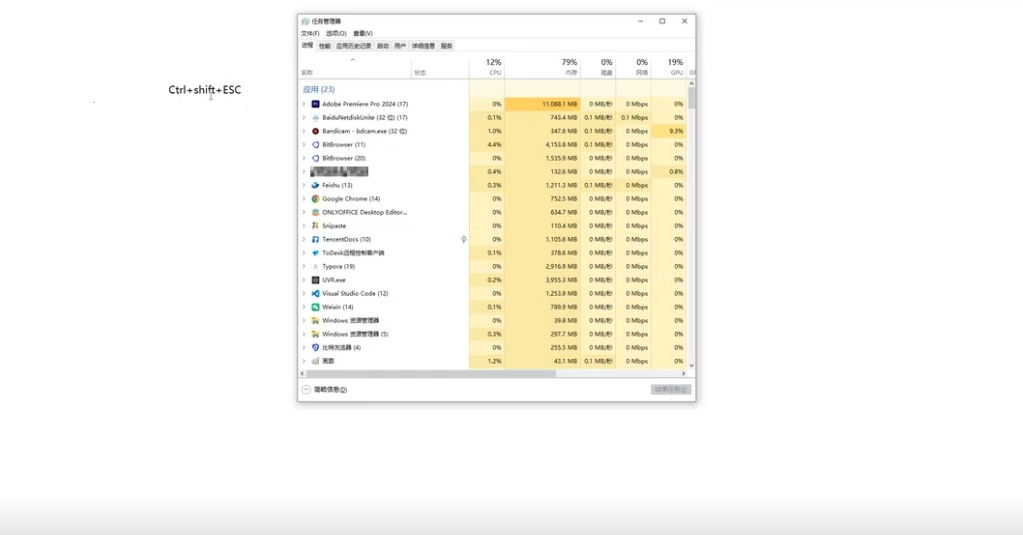
Task: Click the UVR.exe app icon
Action: (315, 280)
